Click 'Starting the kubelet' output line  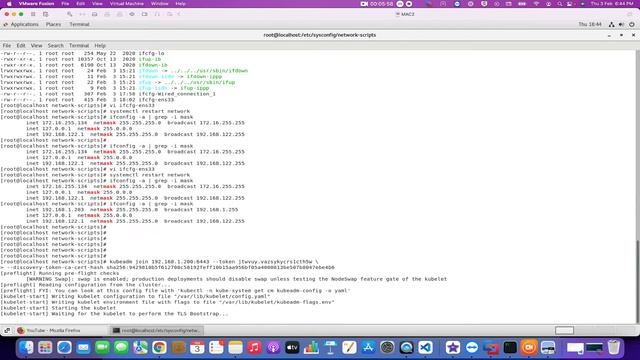tap(58, 308)
